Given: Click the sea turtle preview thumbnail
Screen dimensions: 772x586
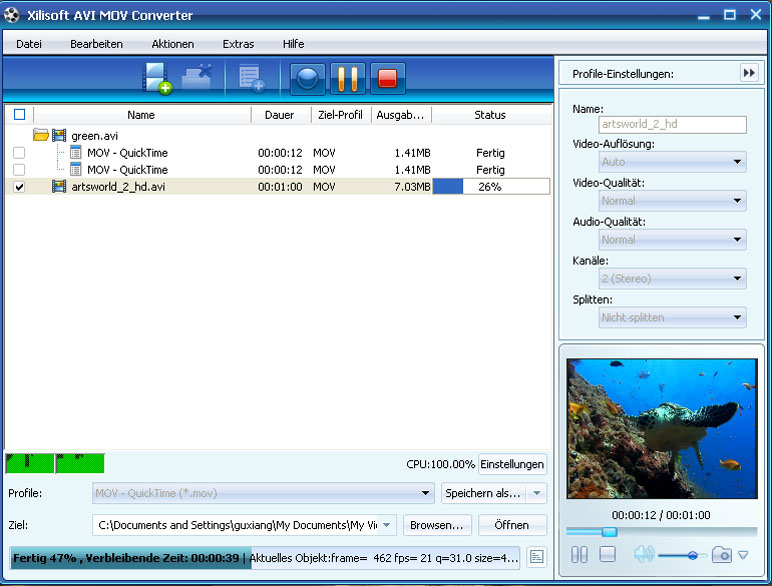Looking at the screenshot, I should pos(662,428).
